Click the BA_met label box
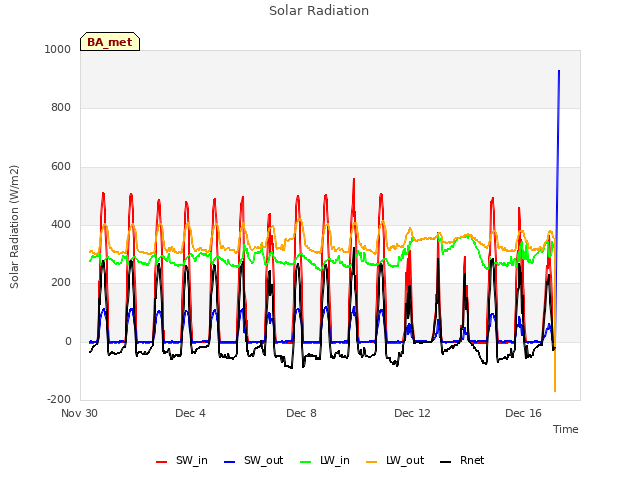 pyautogui.click(x=110, y=42)
